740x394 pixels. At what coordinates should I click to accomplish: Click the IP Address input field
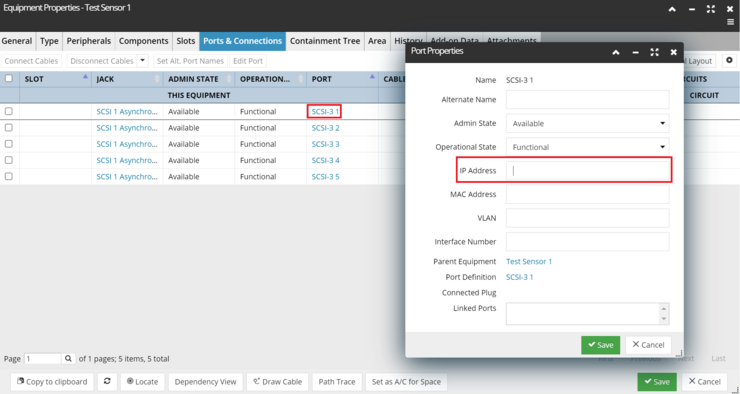(x=588, y=170)
